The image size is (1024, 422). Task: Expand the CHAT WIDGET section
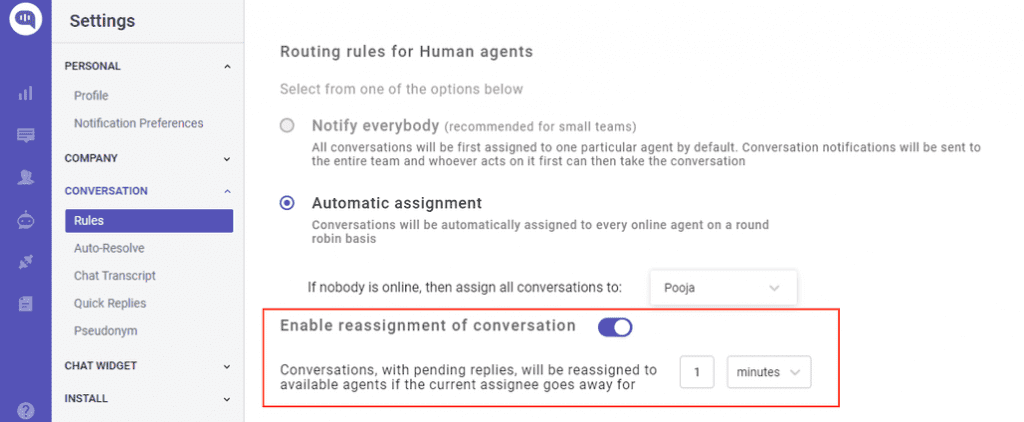[149, 366]
